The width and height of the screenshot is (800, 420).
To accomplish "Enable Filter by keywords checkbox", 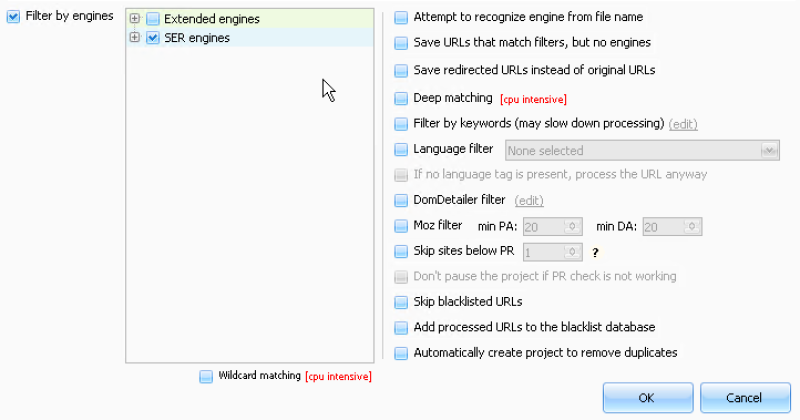I will pos(401,124).
